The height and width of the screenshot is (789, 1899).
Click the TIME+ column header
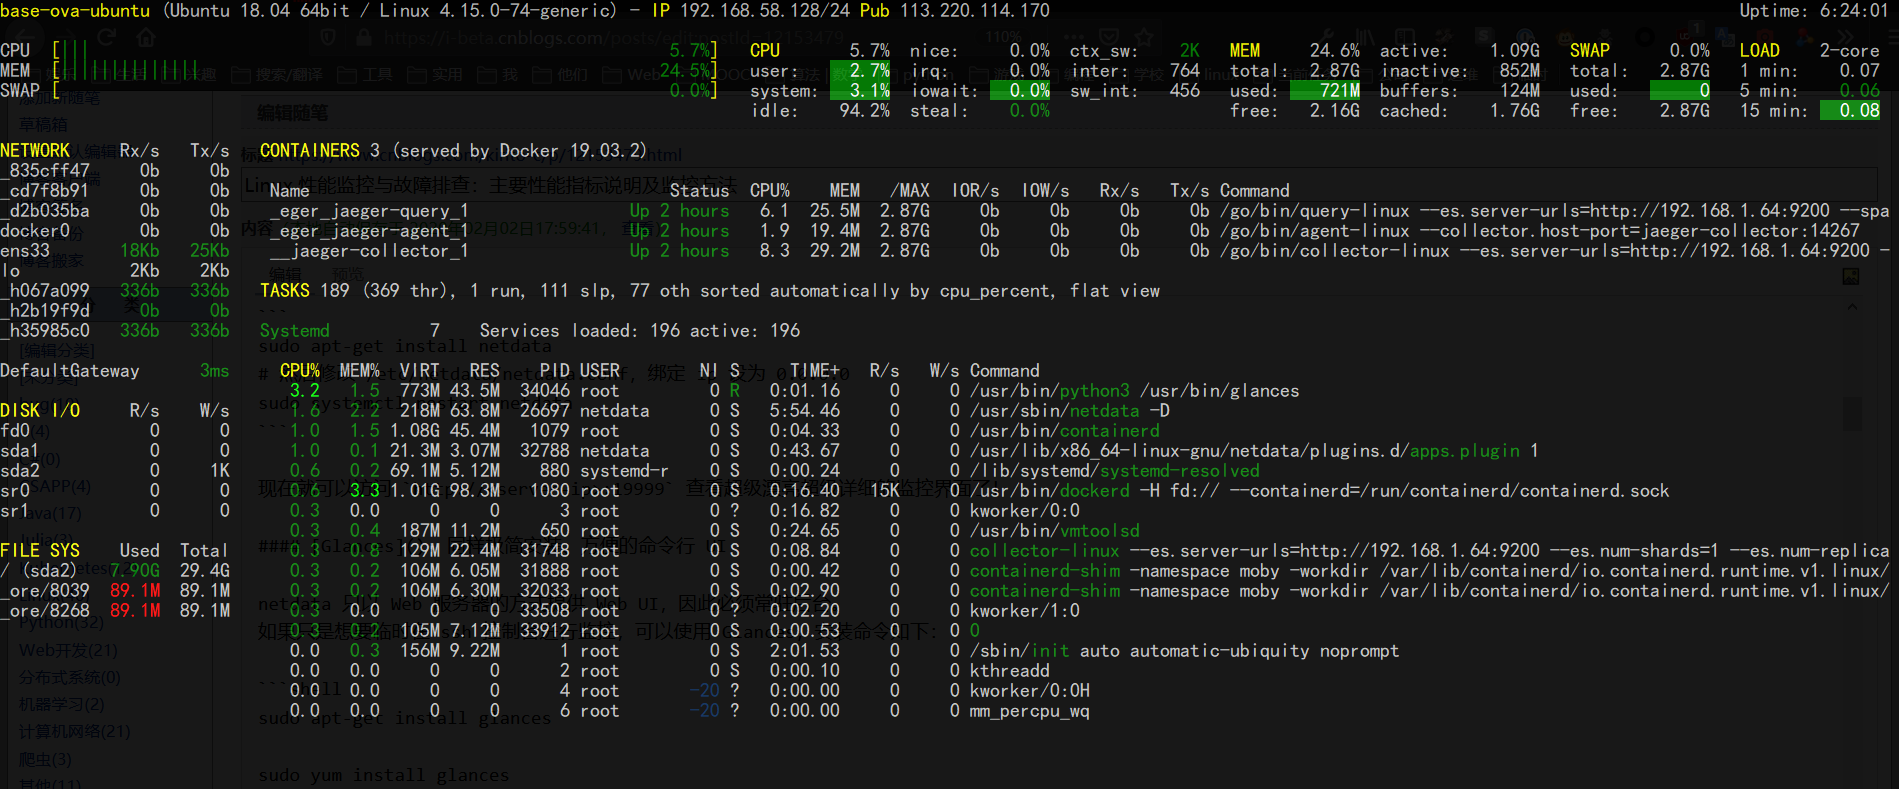[814, 371]
